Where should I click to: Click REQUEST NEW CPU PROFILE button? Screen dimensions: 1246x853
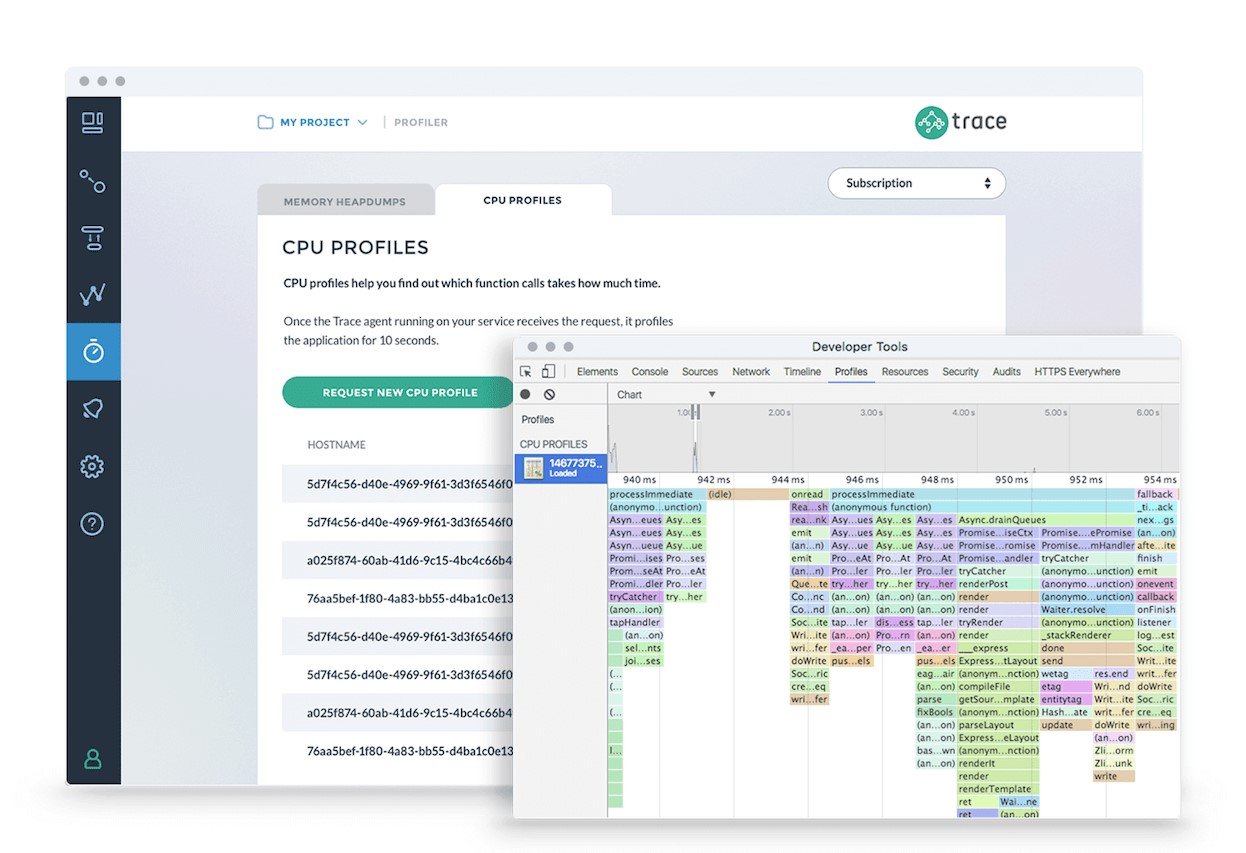coord(399,392)
